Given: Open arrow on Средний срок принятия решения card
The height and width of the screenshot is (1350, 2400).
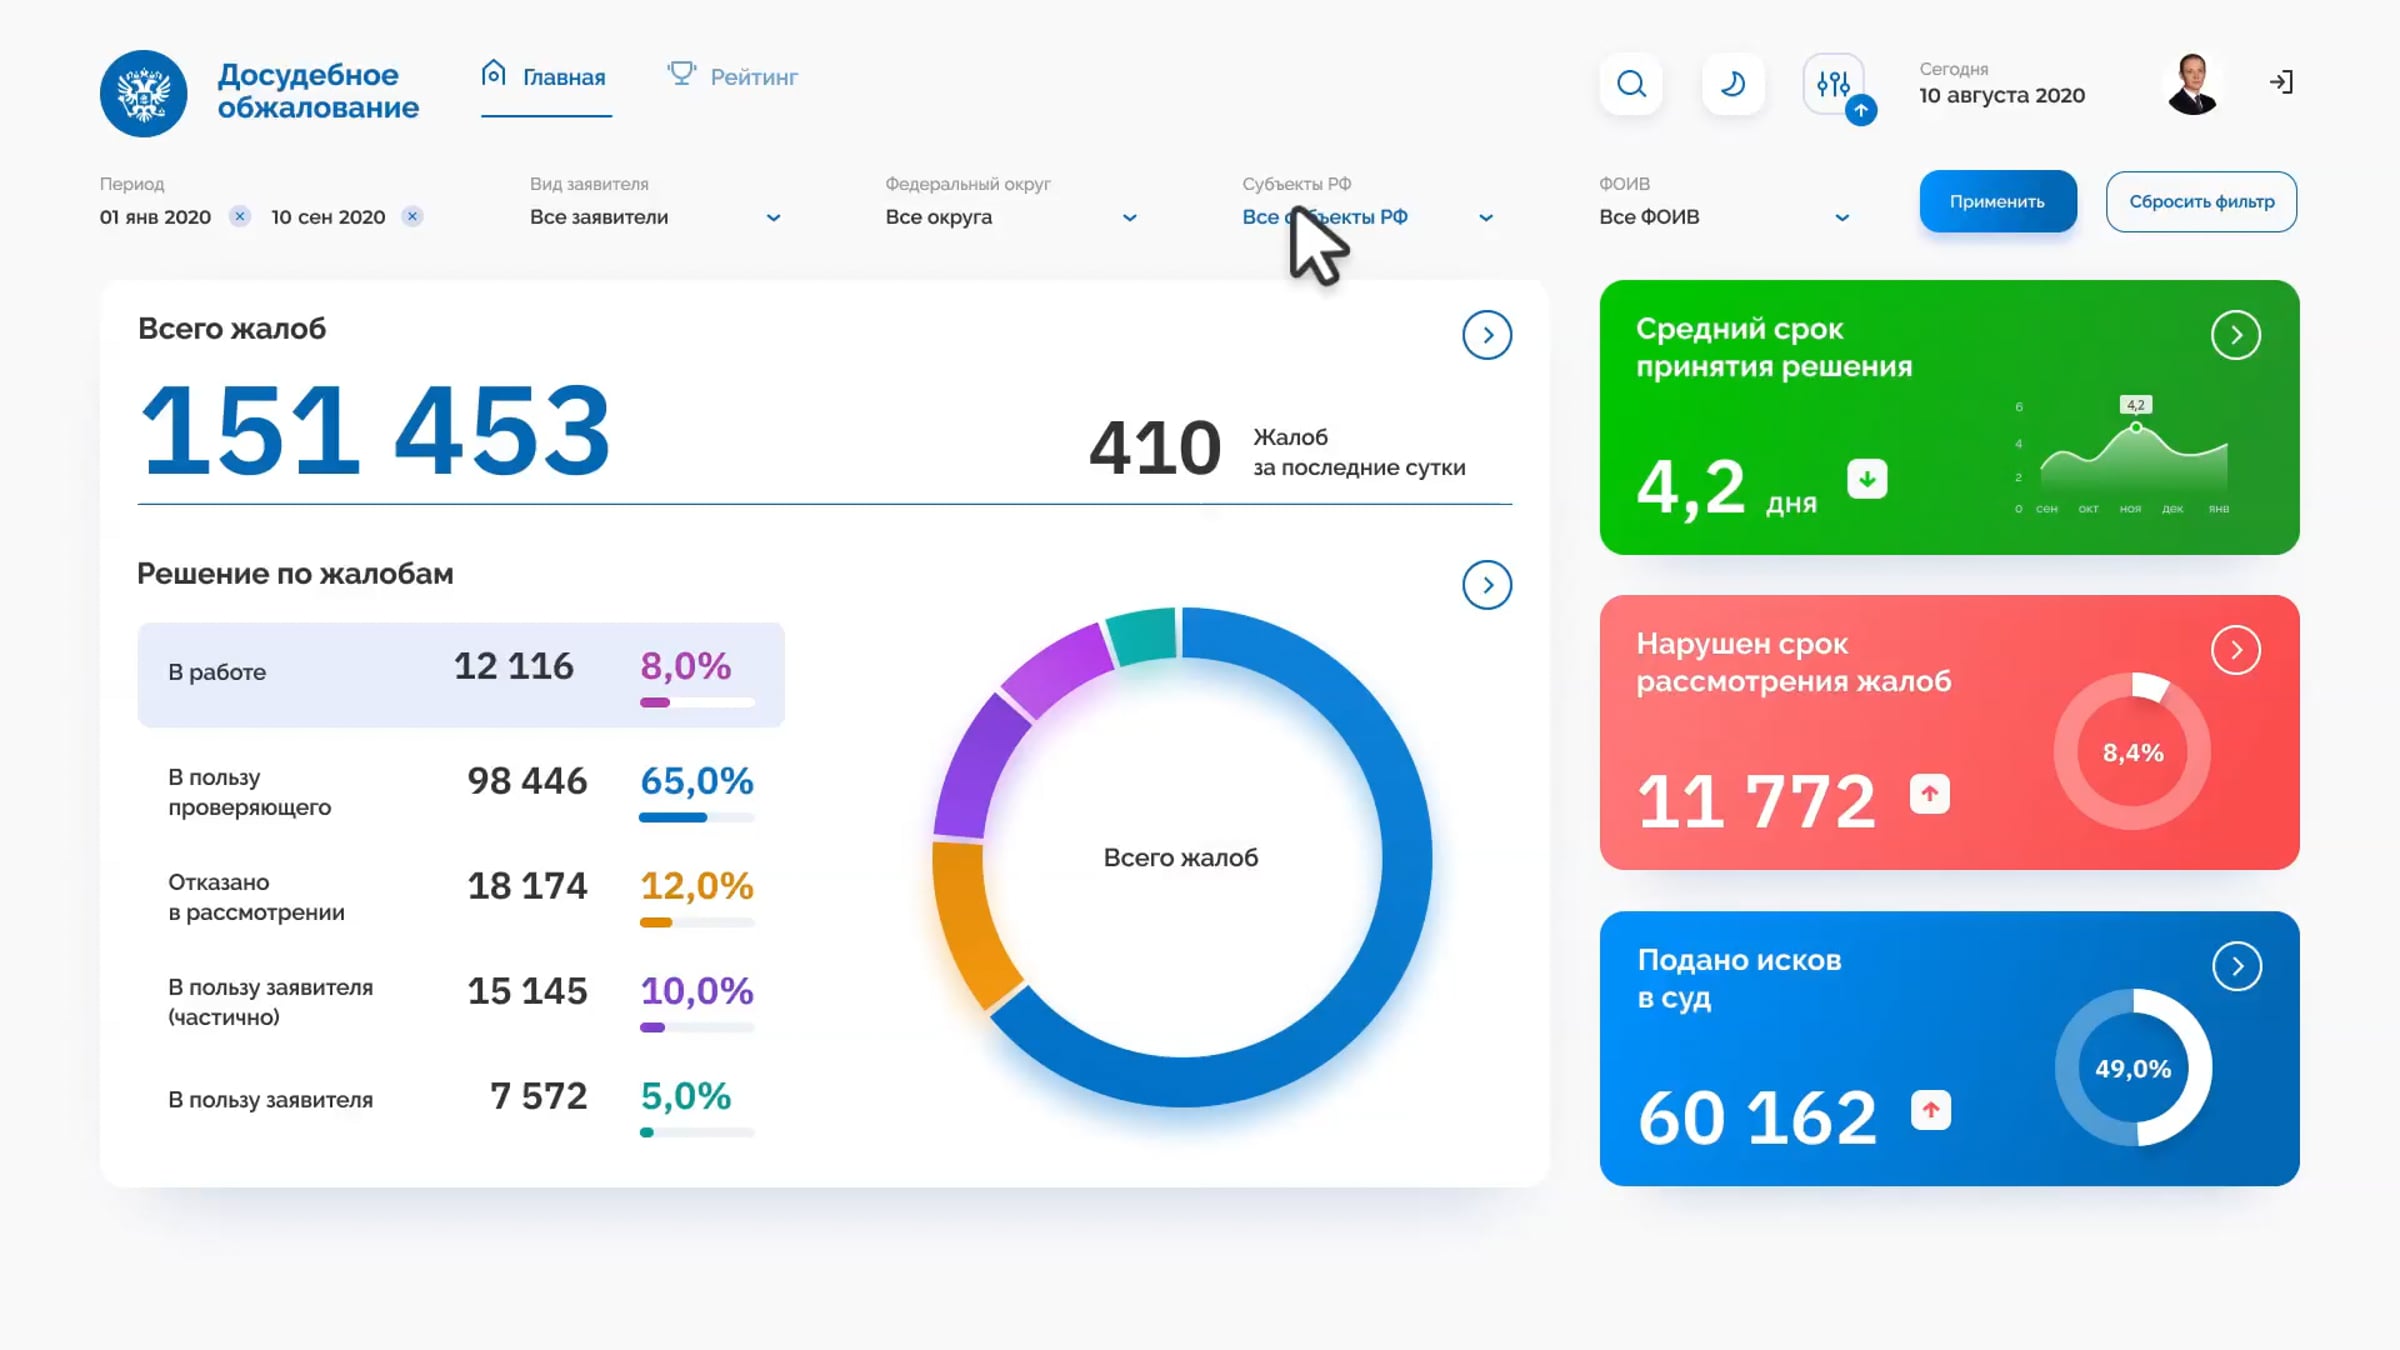Looking at the screenshot, I should [x=2236, y=335].
